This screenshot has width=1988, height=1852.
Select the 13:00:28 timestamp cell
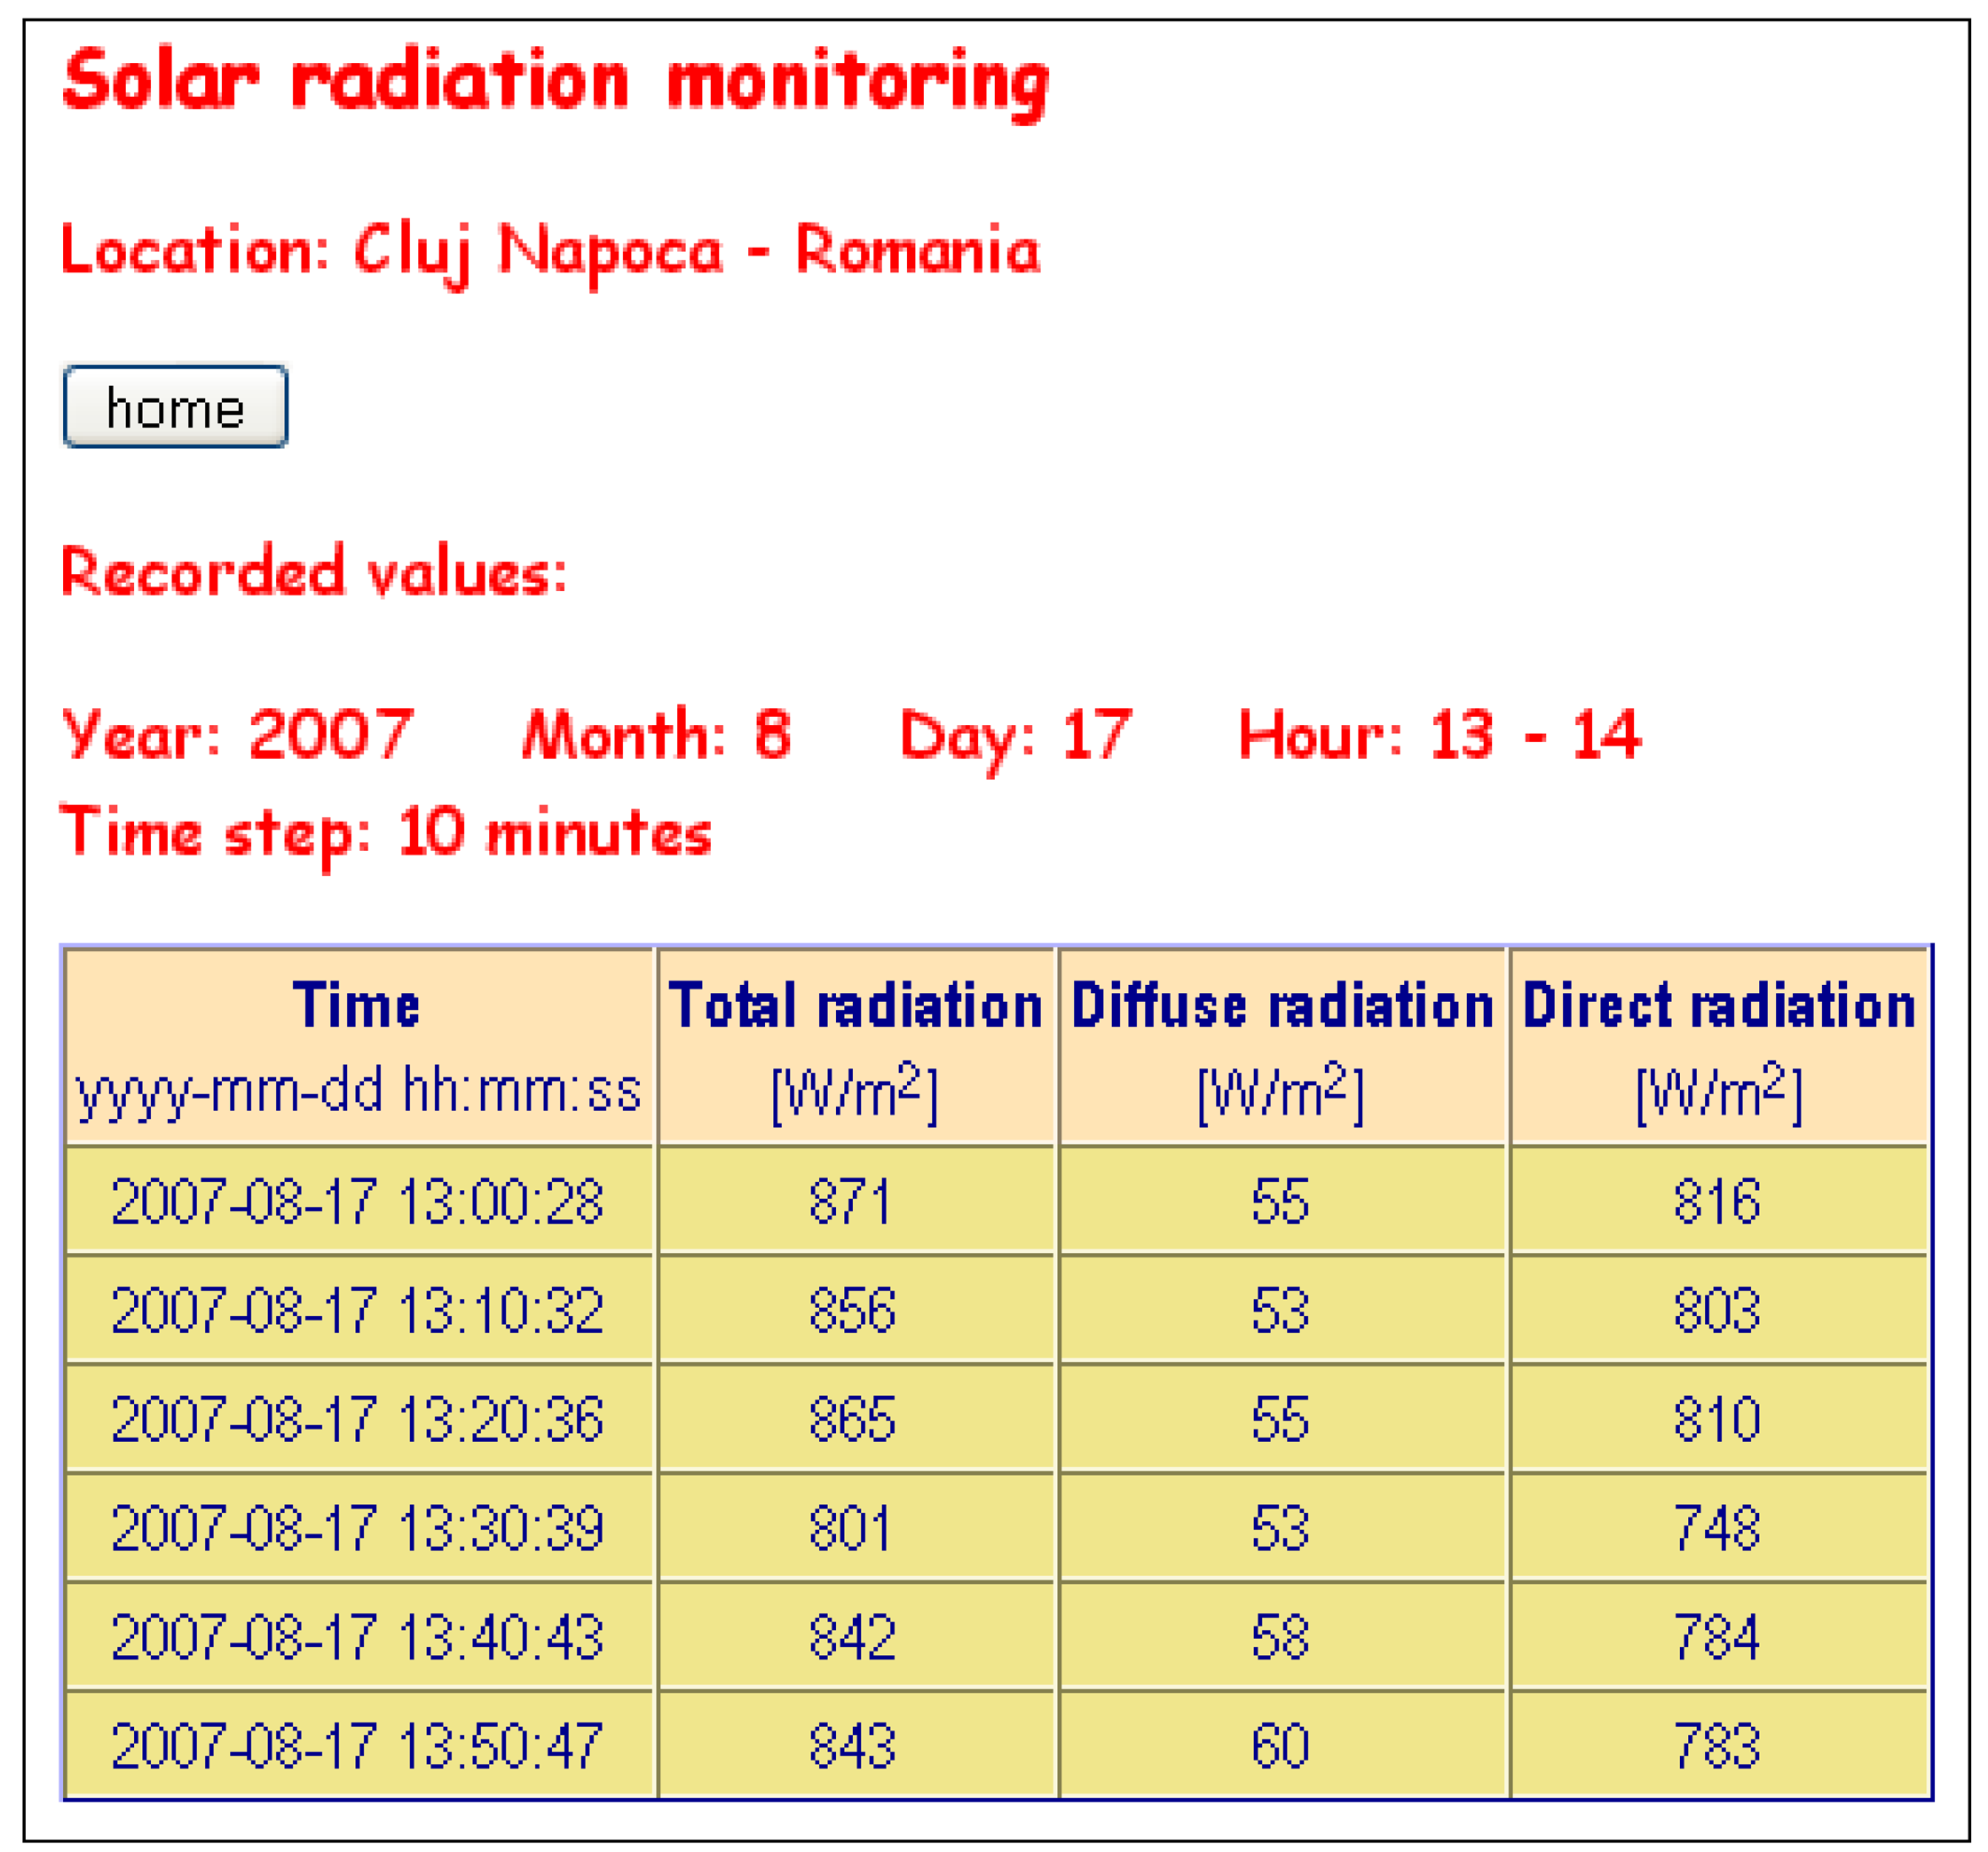pyautogui.click(x=357, y=1201)
